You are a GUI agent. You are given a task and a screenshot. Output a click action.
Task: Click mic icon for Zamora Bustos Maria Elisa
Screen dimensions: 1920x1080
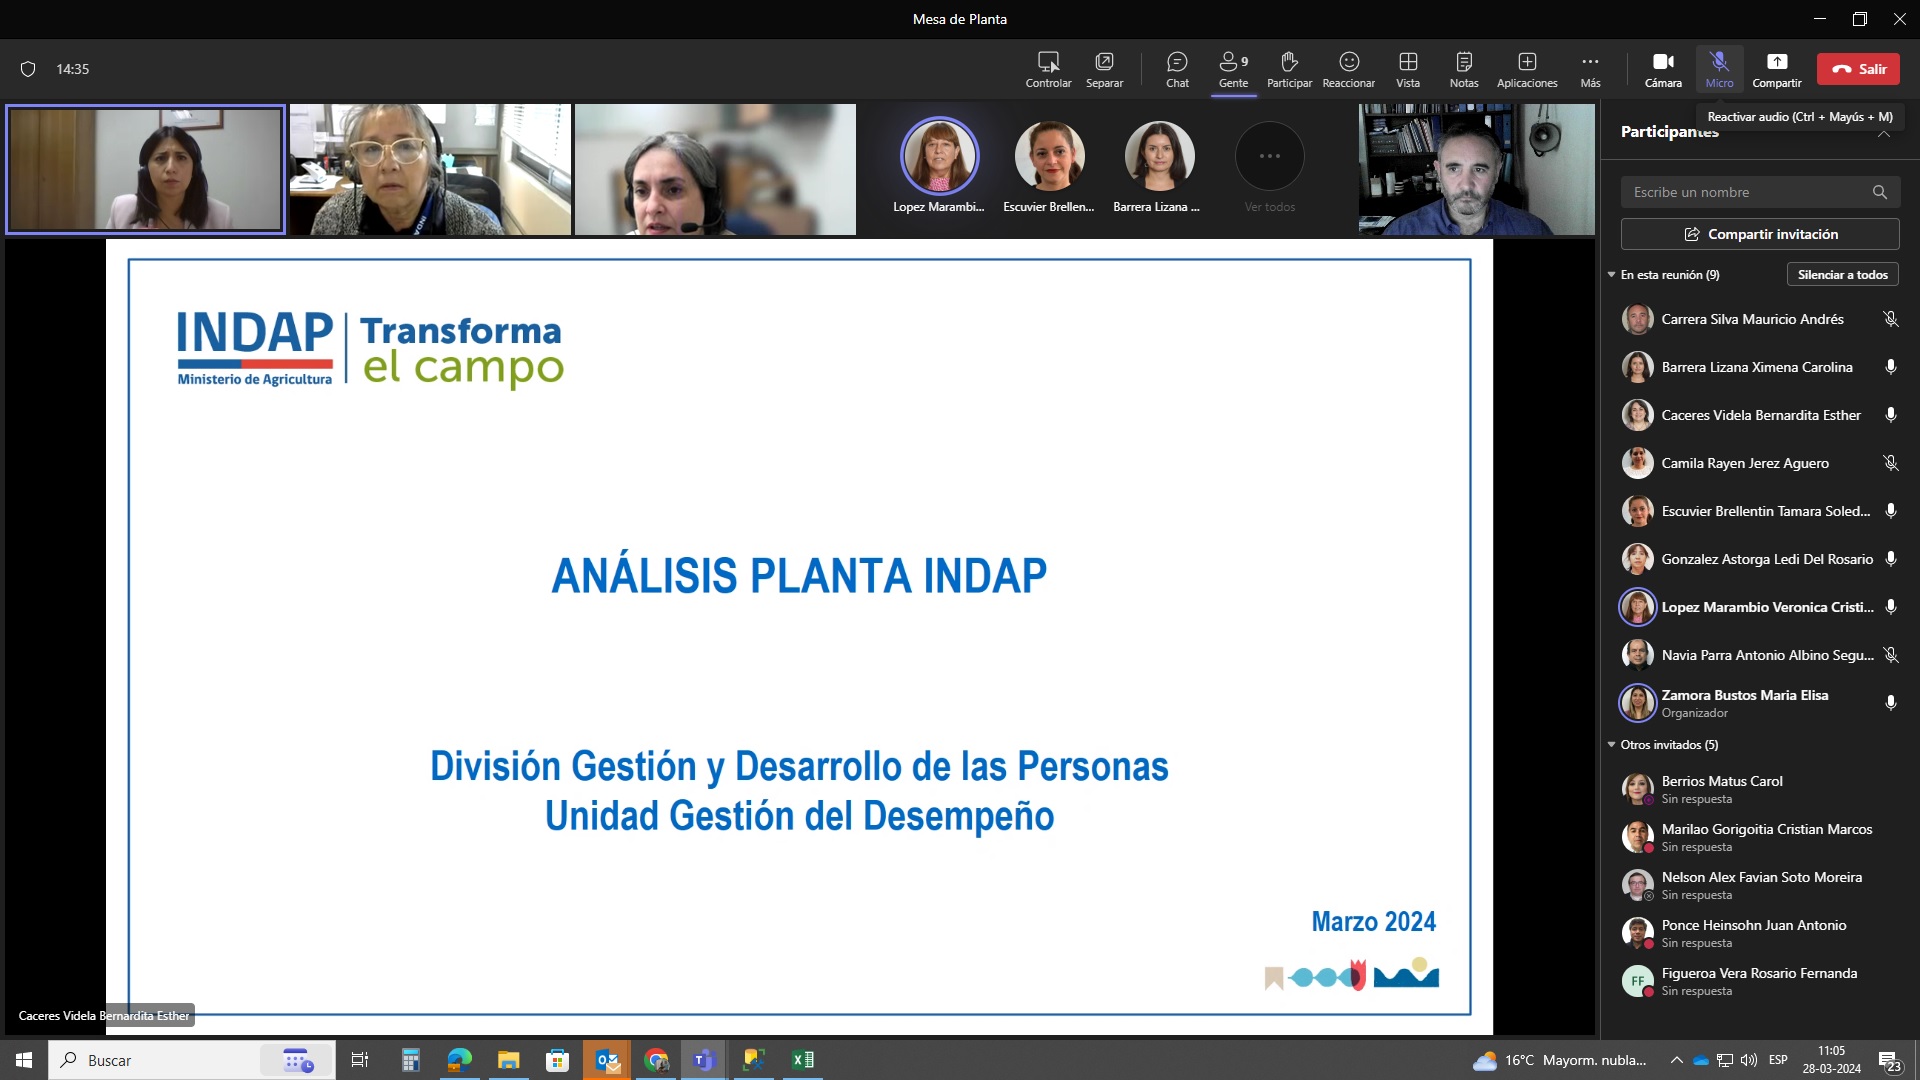pyautogui.click(x=1890, y=703)
